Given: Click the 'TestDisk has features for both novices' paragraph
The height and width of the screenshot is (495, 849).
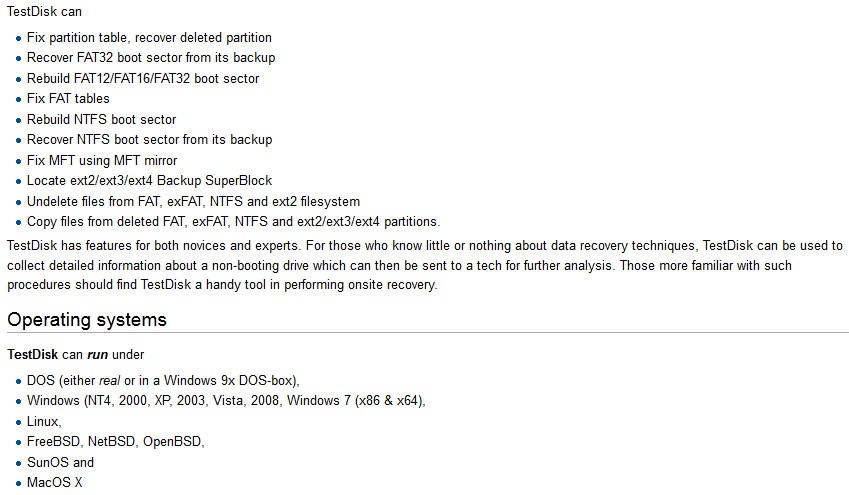Looking at the screenshot, I should [x=425, y=265].
